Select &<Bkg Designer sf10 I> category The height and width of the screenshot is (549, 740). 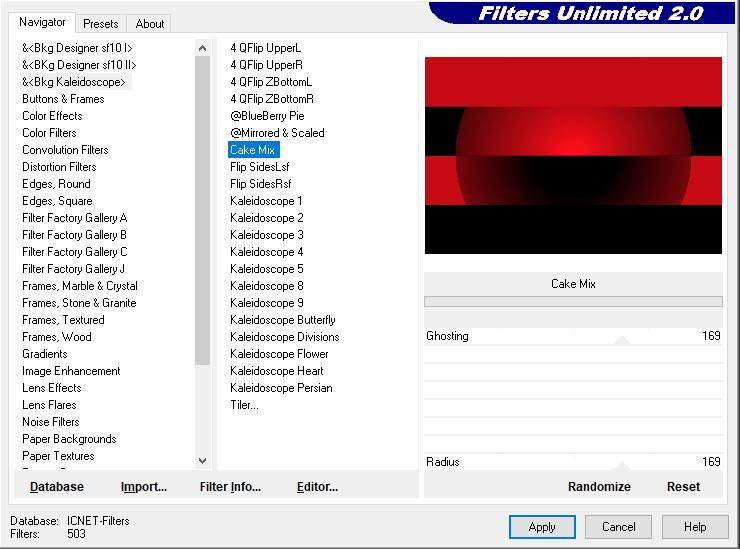pos(77,48)
